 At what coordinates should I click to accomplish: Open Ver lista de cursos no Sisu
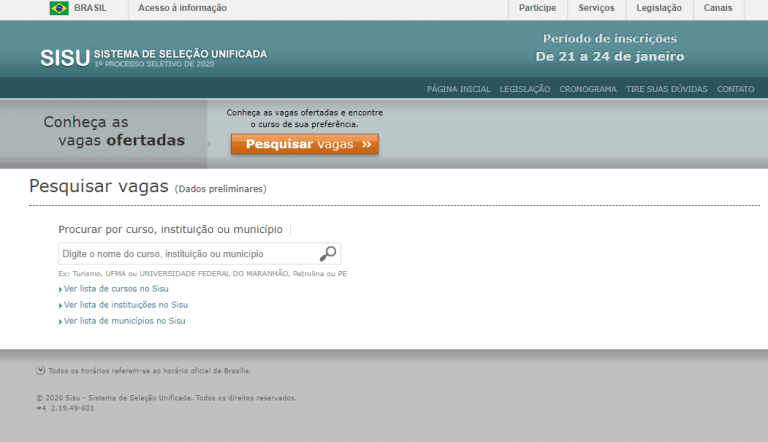[x=116, y=289]
